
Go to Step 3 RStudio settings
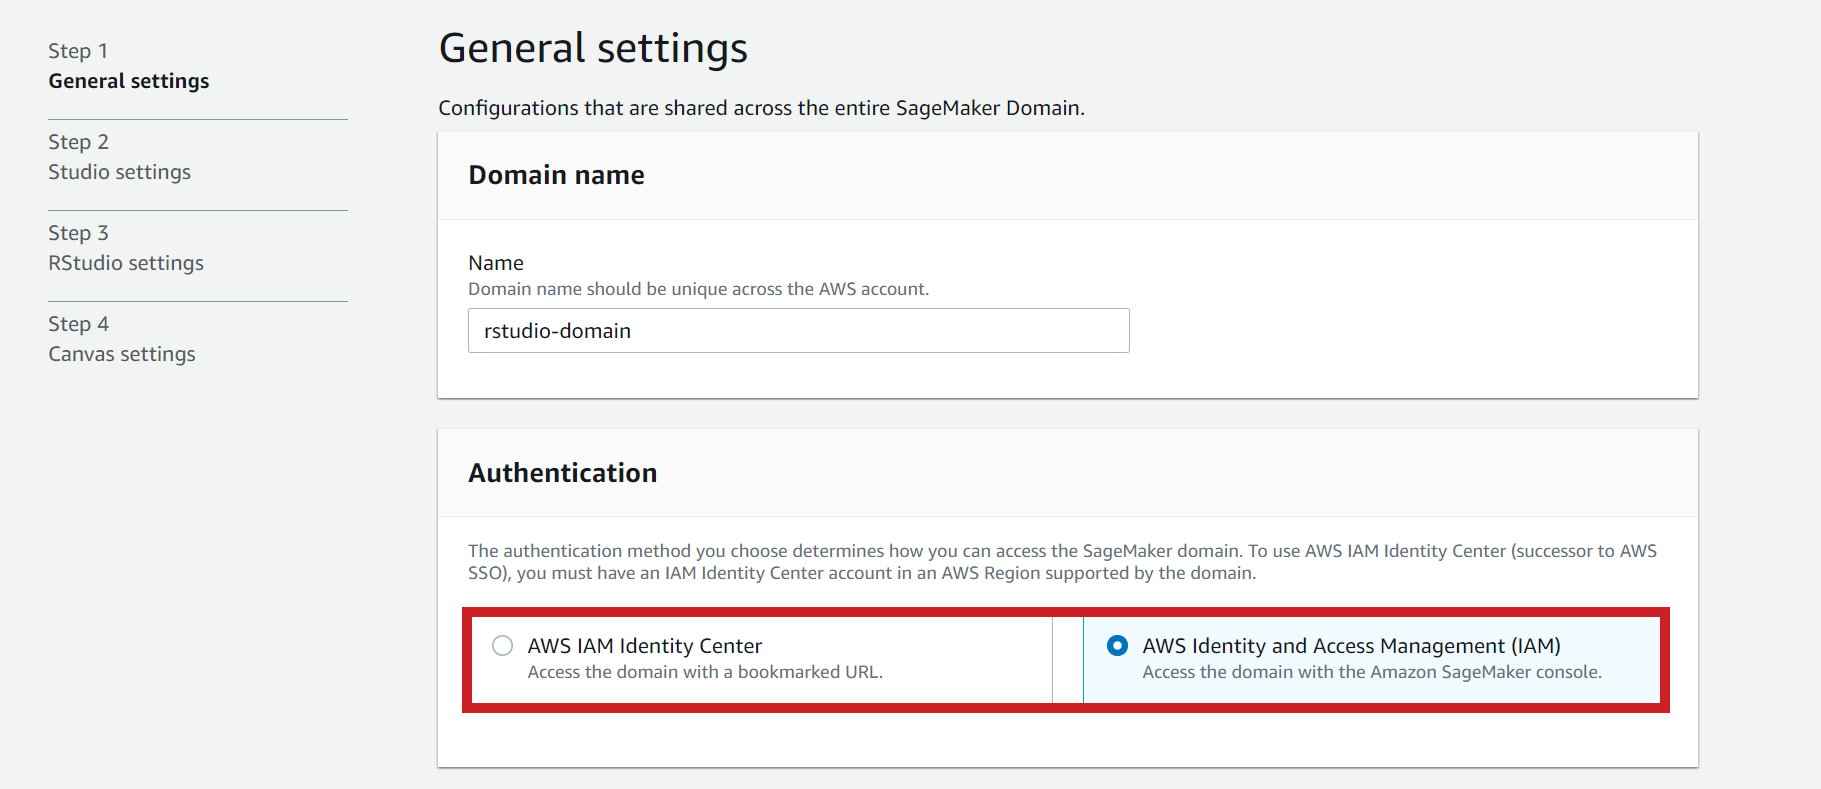[126, 248]
